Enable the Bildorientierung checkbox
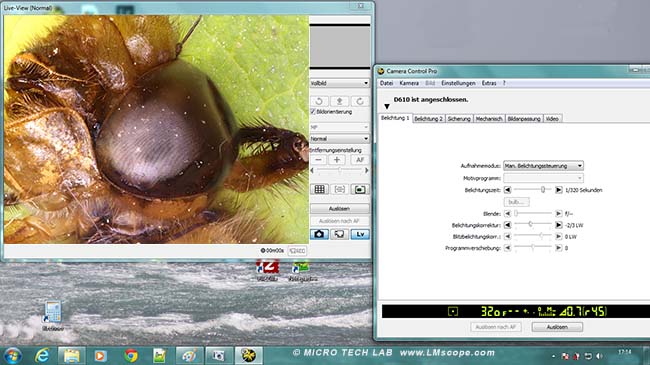Viewport: 650px width, 365px height. [313, 112]
